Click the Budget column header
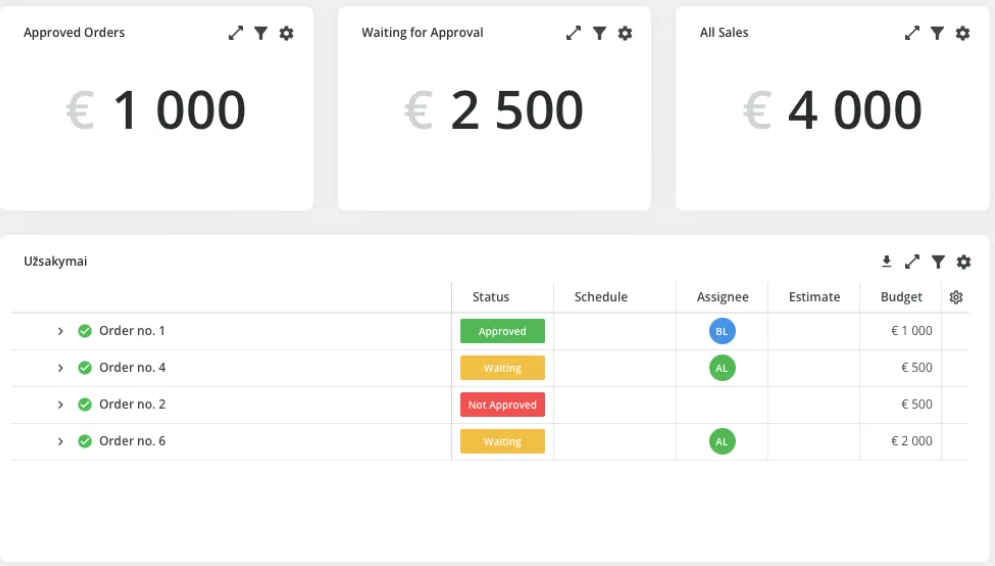 click(x=901, y=297)
